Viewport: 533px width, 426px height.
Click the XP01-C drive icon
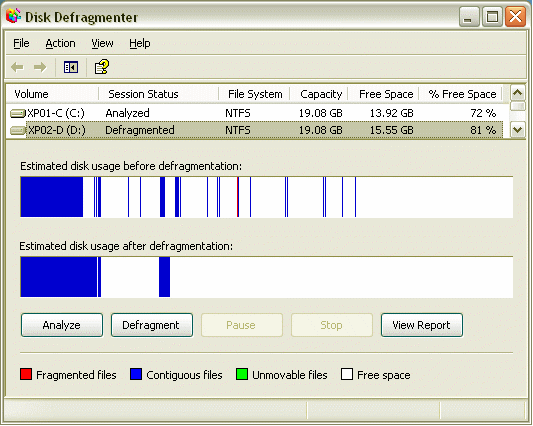[x=18, y=113]
